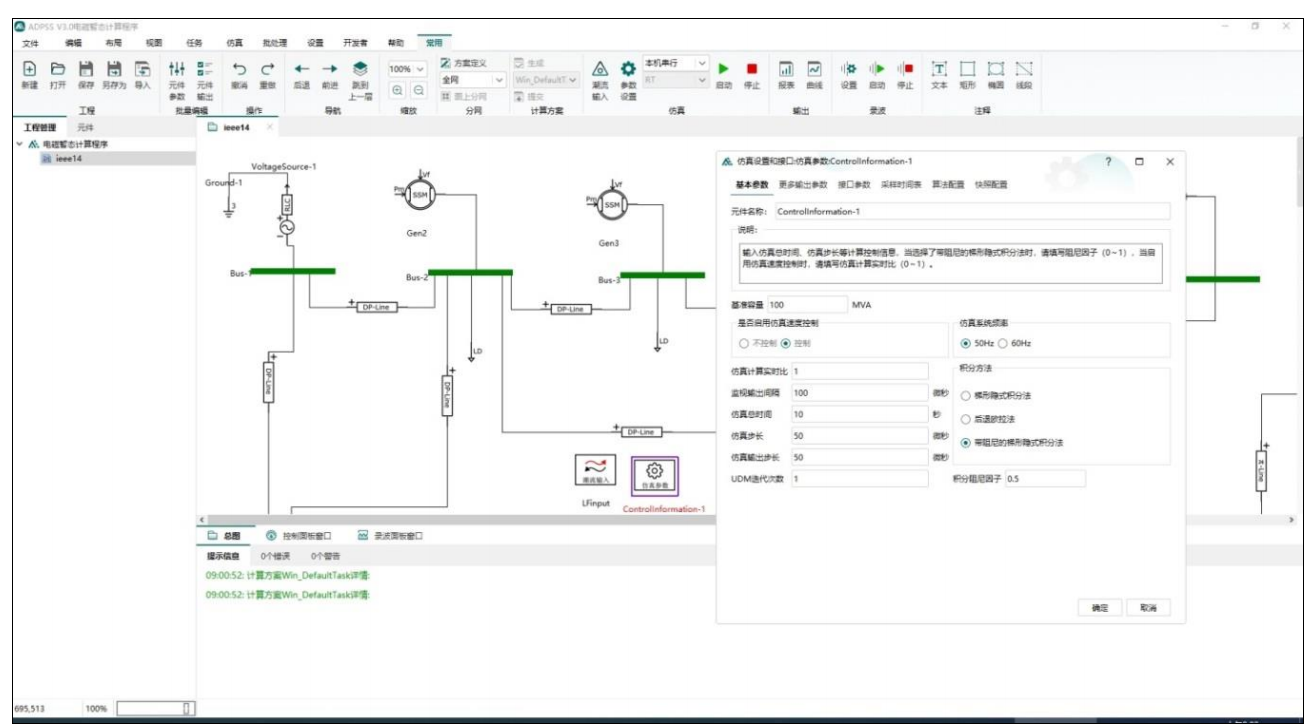Click the 确定 button in dialog

1099,608
